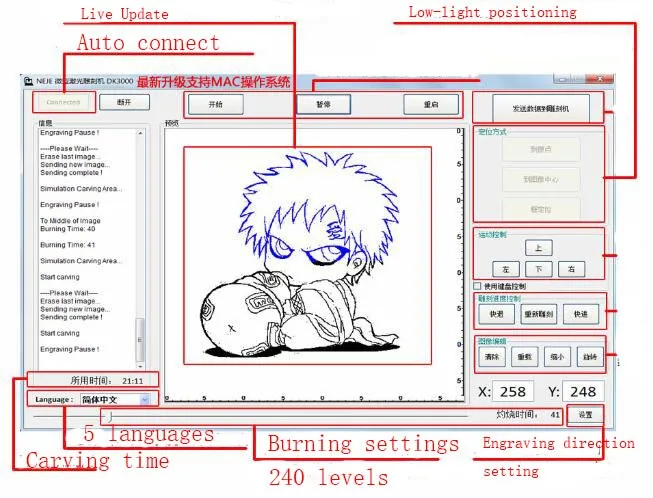The height and width of the screenshot is (498, 653).
Task: Click the 重新雕刻 re-engrave button
Action: tap(538, 314)
